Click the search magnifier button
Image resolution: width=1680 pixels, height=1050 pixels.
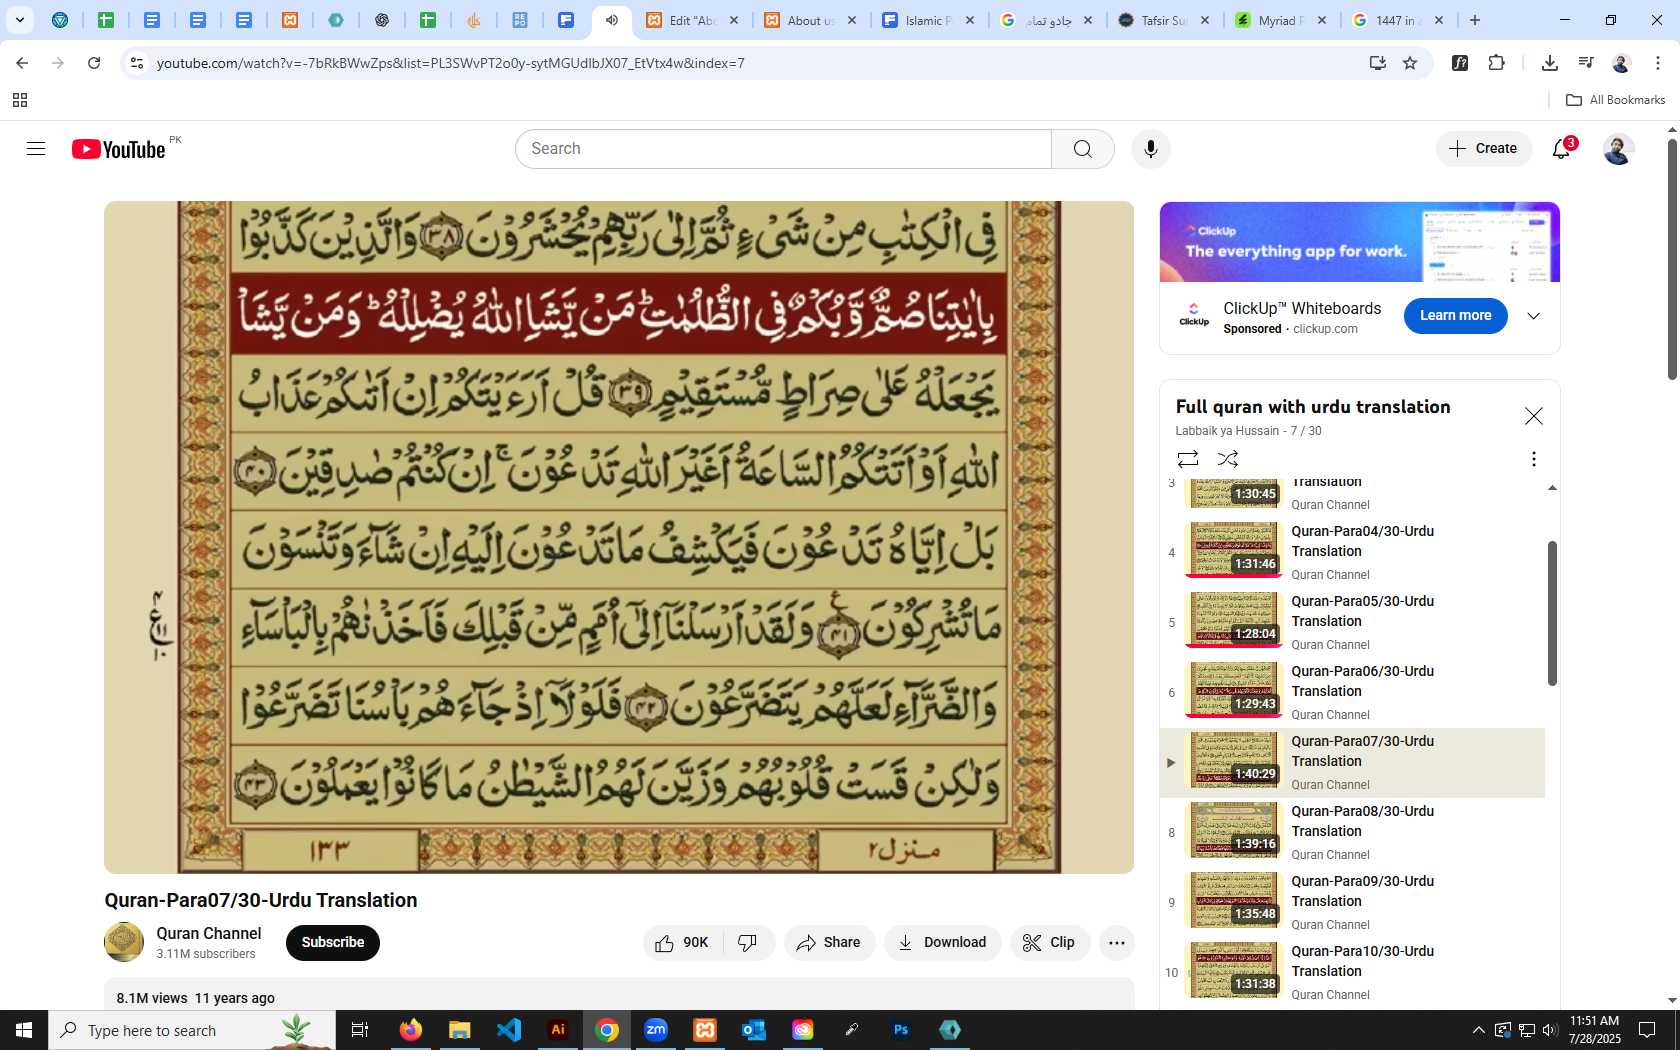[x=1082, y=149]
